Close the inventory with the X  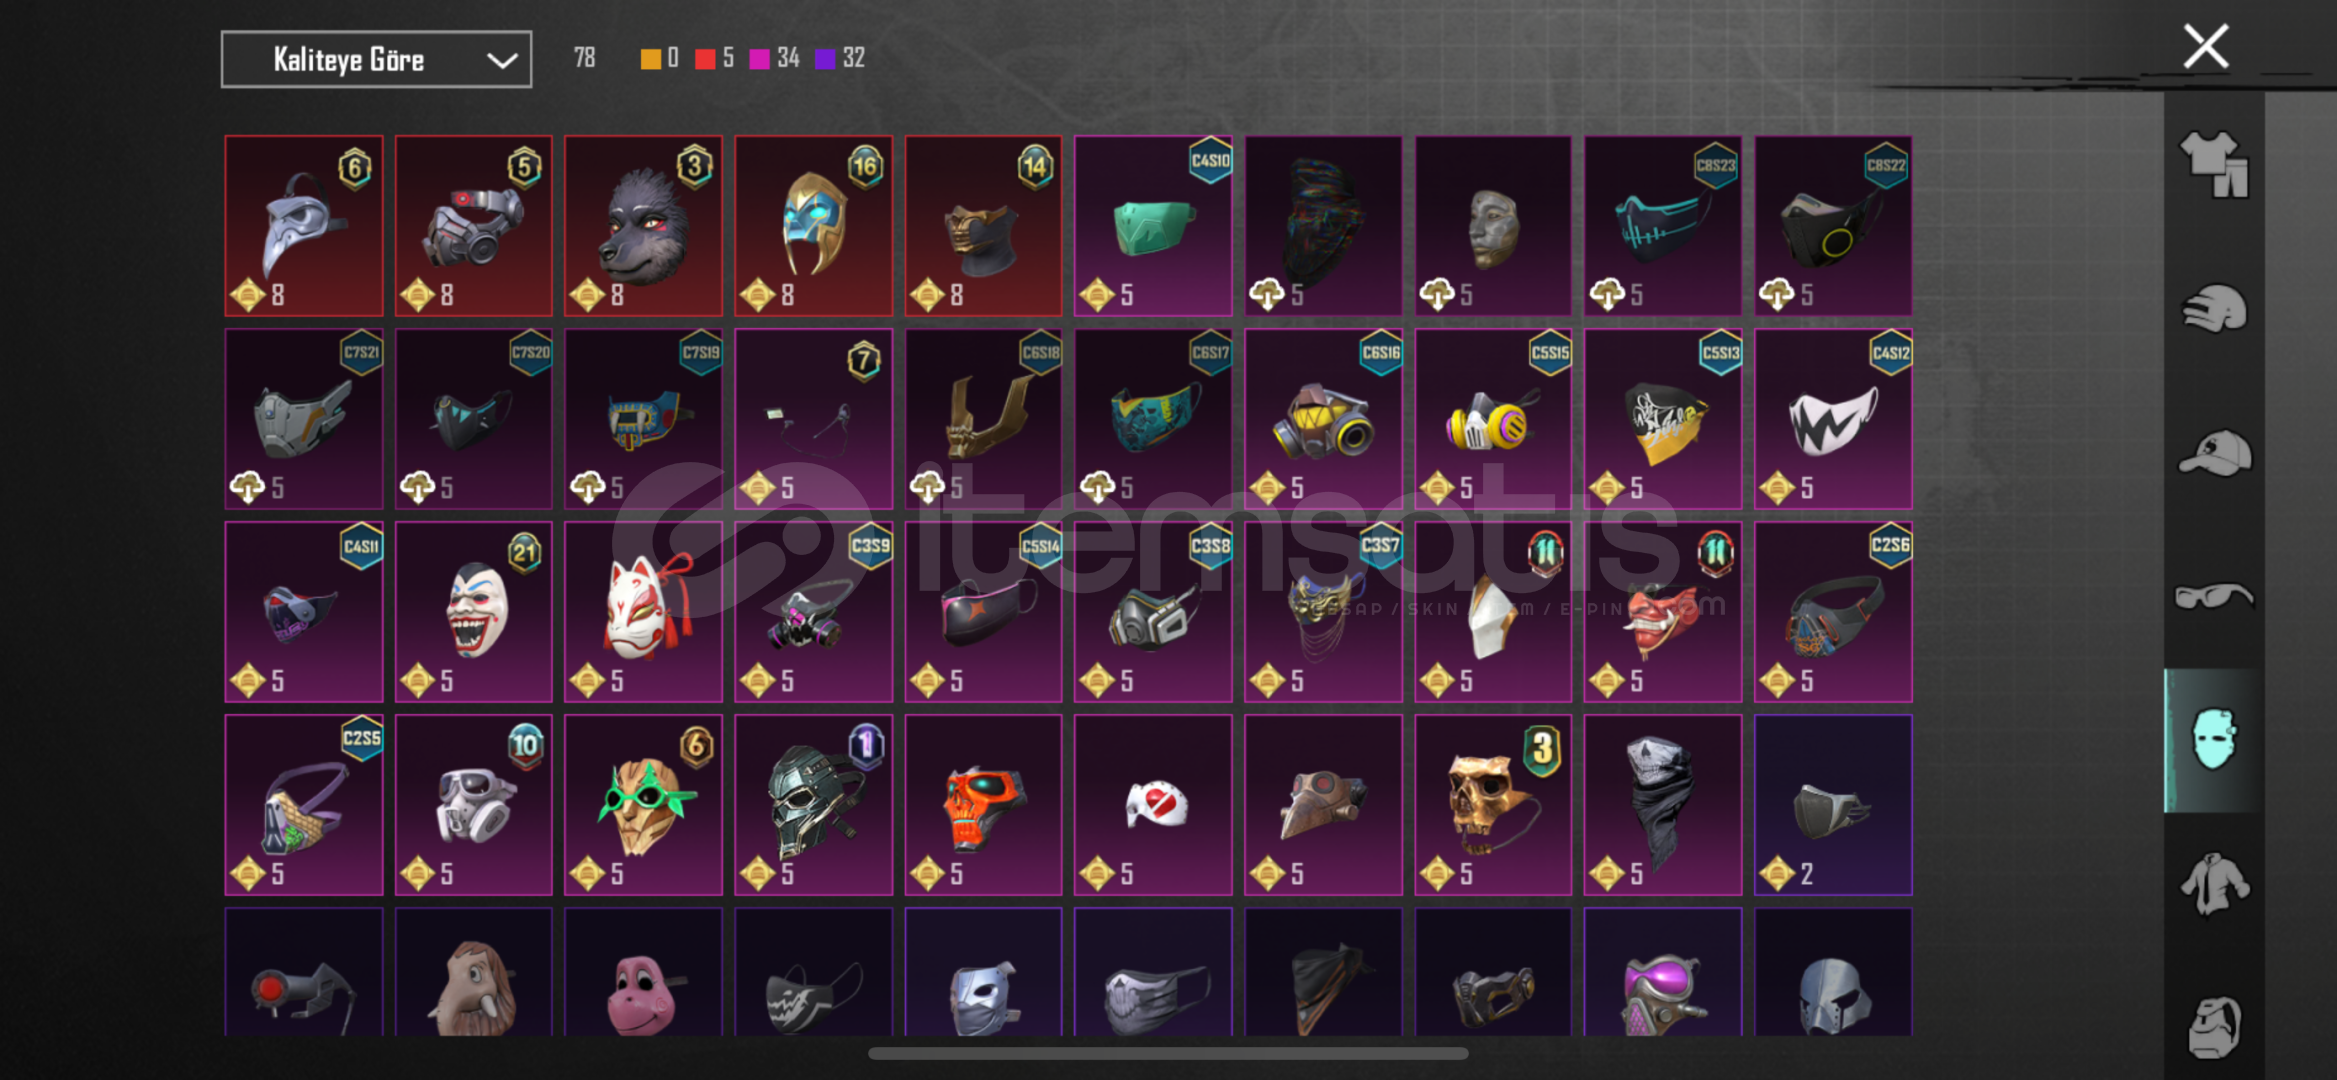[2205, 47]
